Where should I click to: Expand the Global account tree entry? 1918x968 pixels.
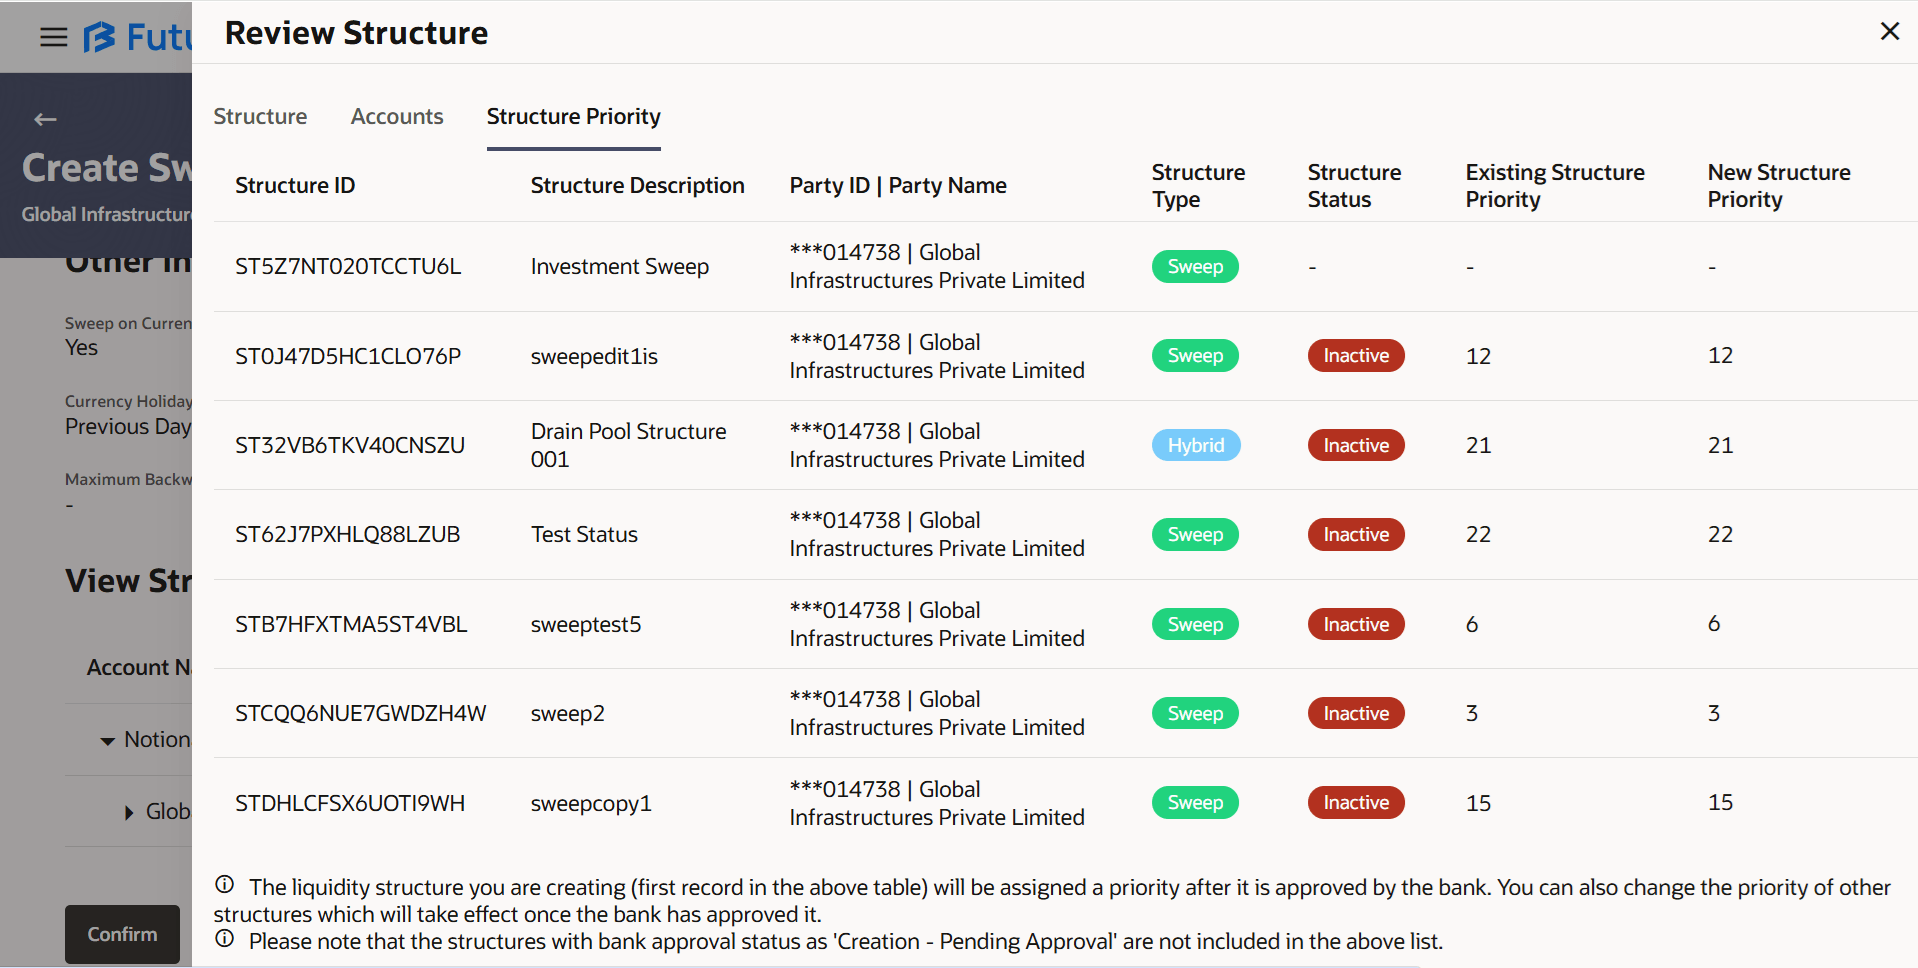coord(127,811)
